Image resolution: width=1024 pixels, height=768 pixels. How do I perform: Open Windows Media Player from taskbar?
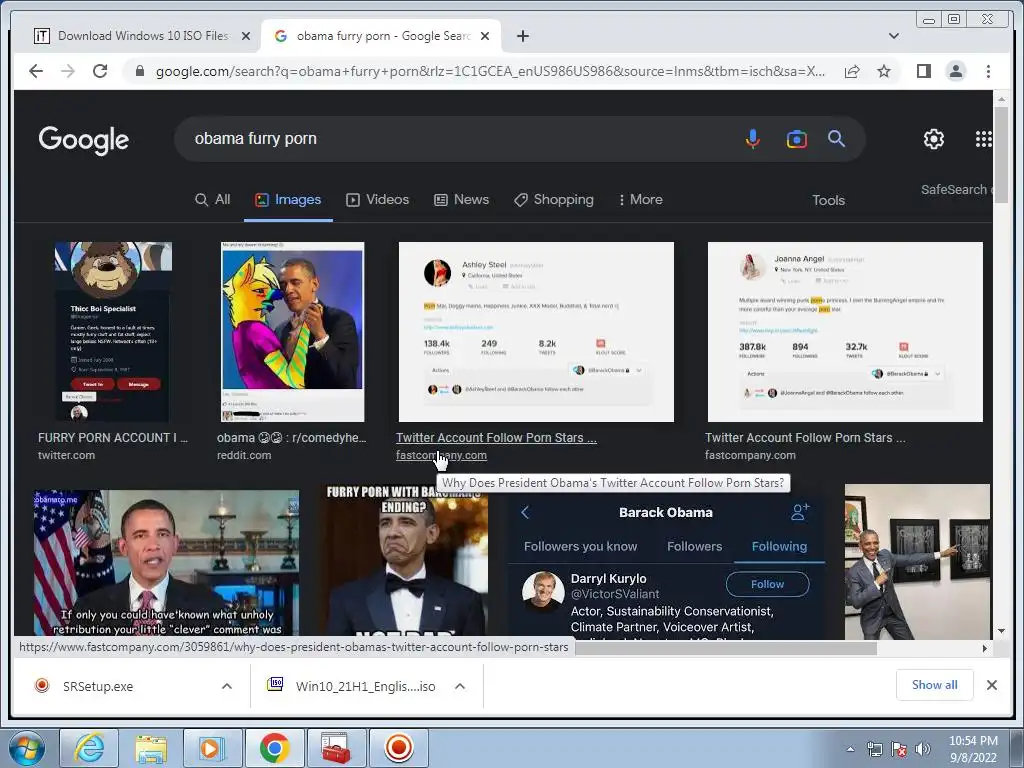(x=212, y=748)
